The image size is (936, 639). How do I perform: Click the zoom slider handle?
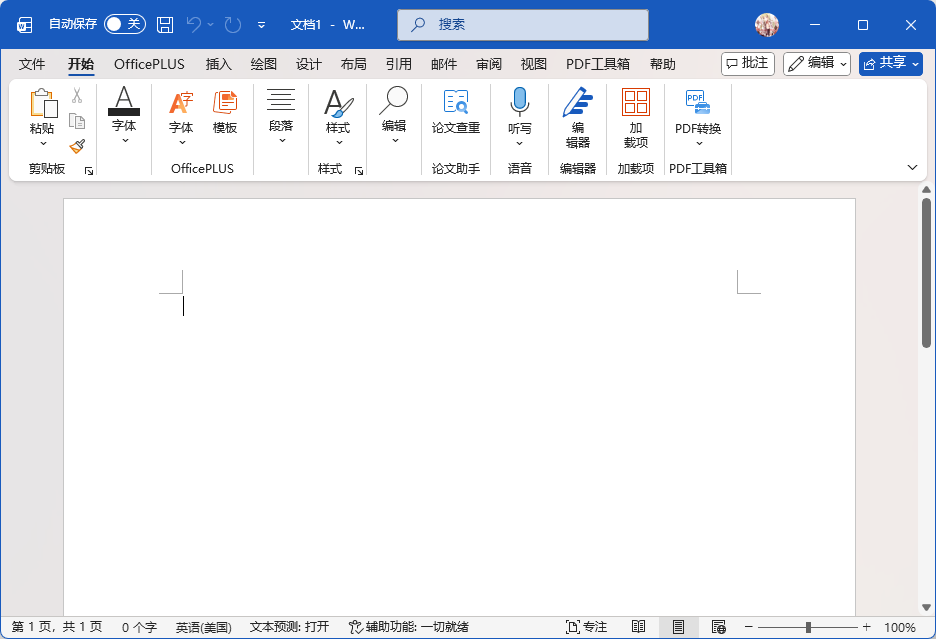coord(808,627)
